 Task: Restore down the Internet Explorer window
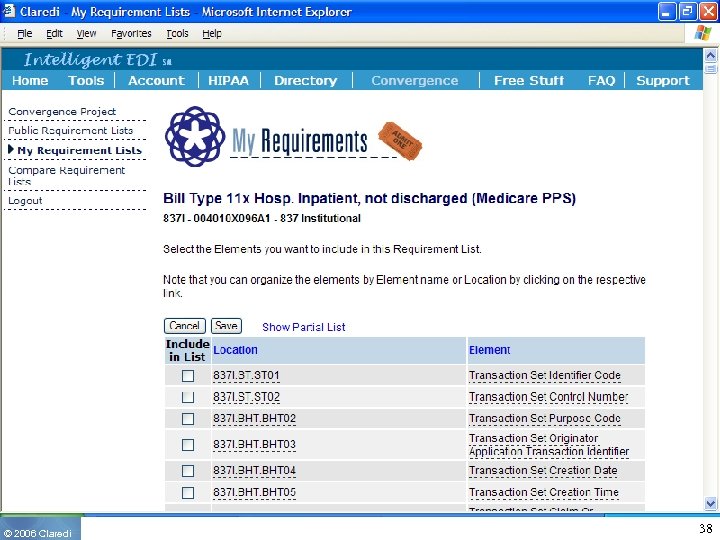687,11
